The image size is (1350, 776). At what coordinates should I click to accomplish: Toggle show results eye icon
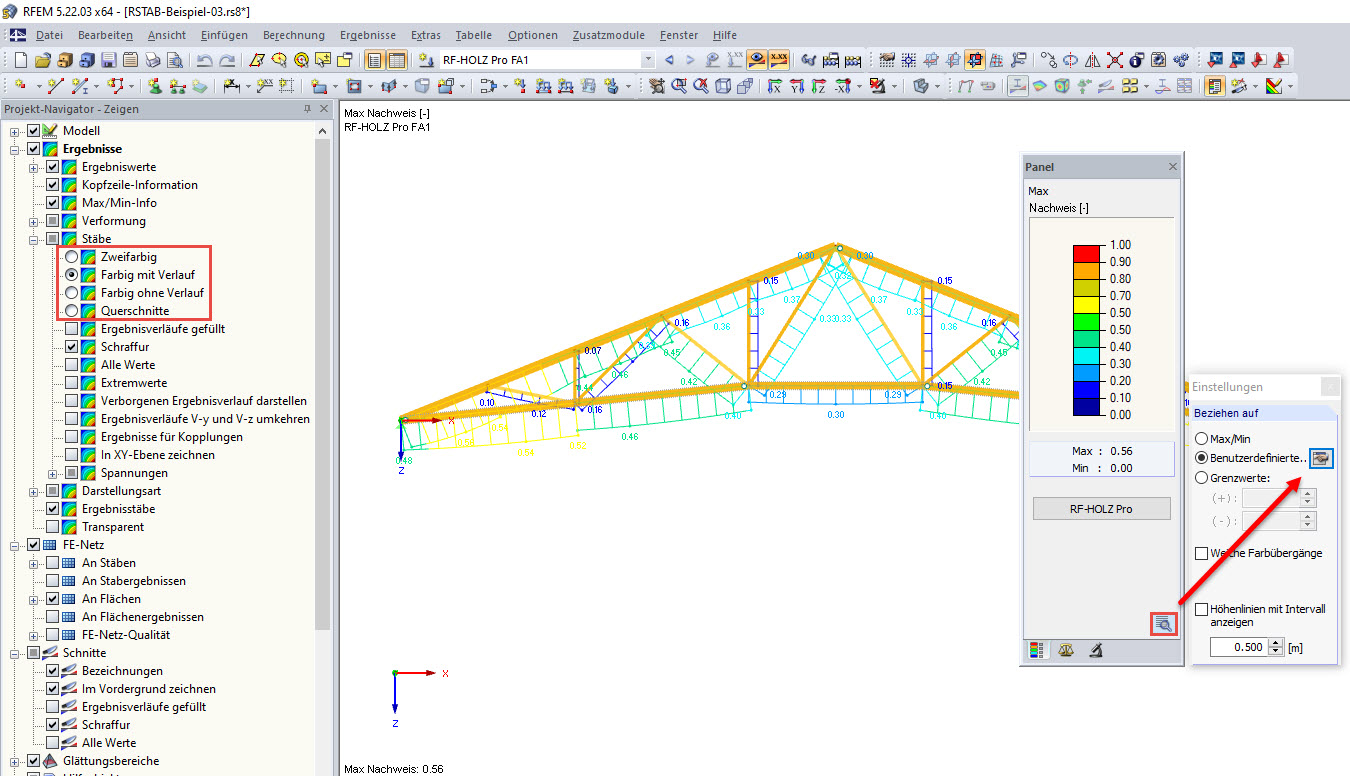[x=757, y=60]
